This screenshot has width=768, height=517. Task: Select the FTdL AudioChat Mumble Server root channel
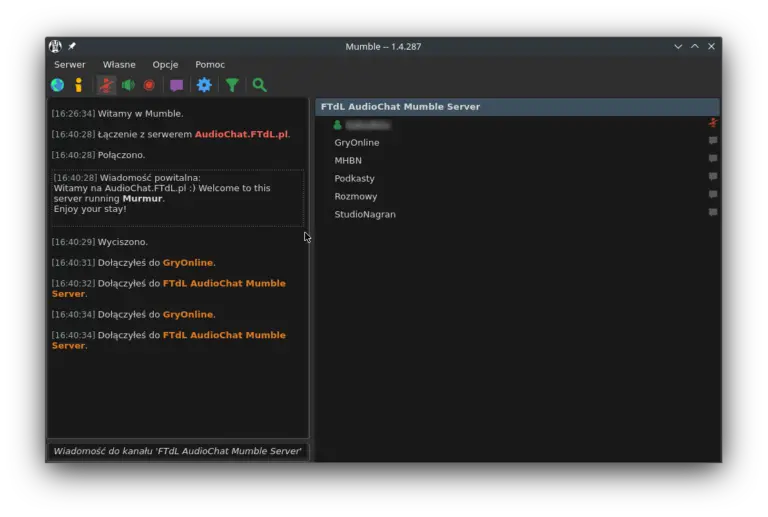click(517, 107)
